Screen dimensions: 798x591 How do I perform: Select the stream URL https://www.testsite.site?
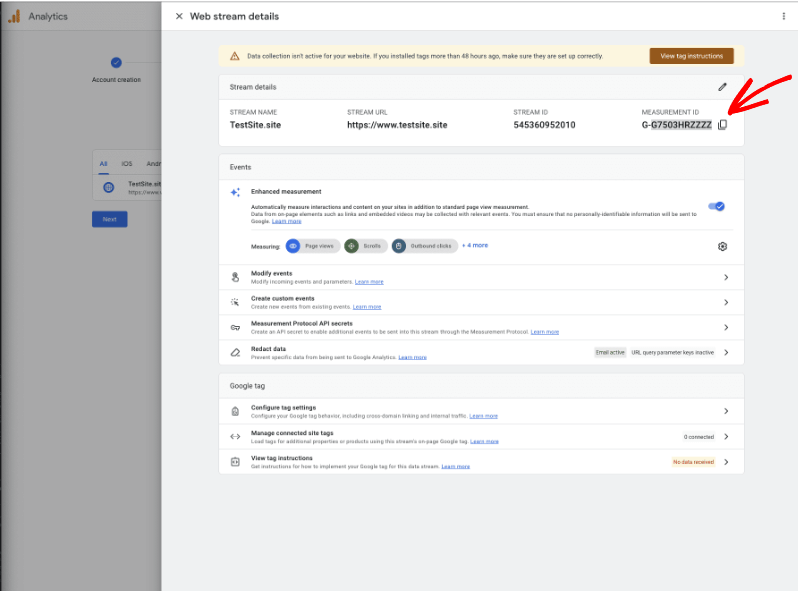coord(397,125)
